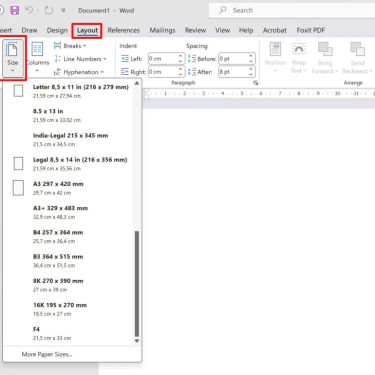Click the Position button

[x=275, y=57]
